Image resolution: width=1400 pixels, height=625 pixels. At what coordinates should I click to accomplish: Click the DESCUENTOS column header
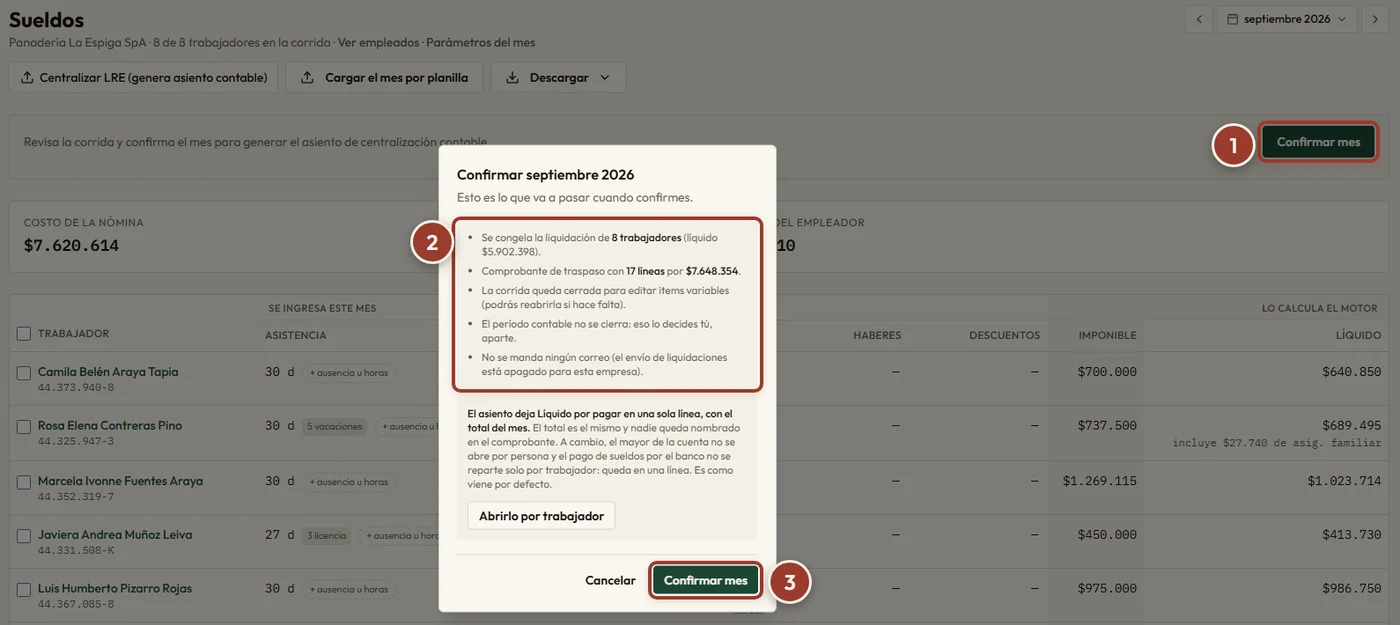(1004, 336)
